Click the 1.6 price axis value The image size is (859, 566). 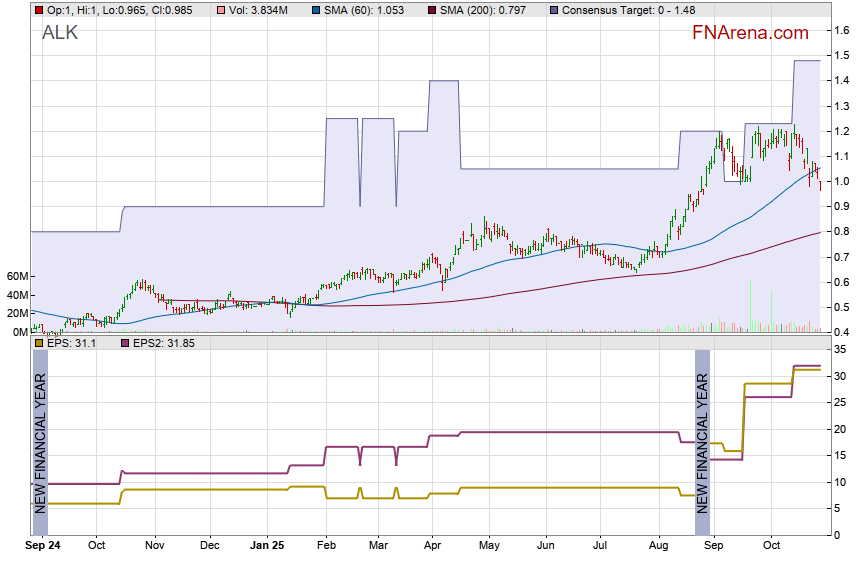pos(842,31)
